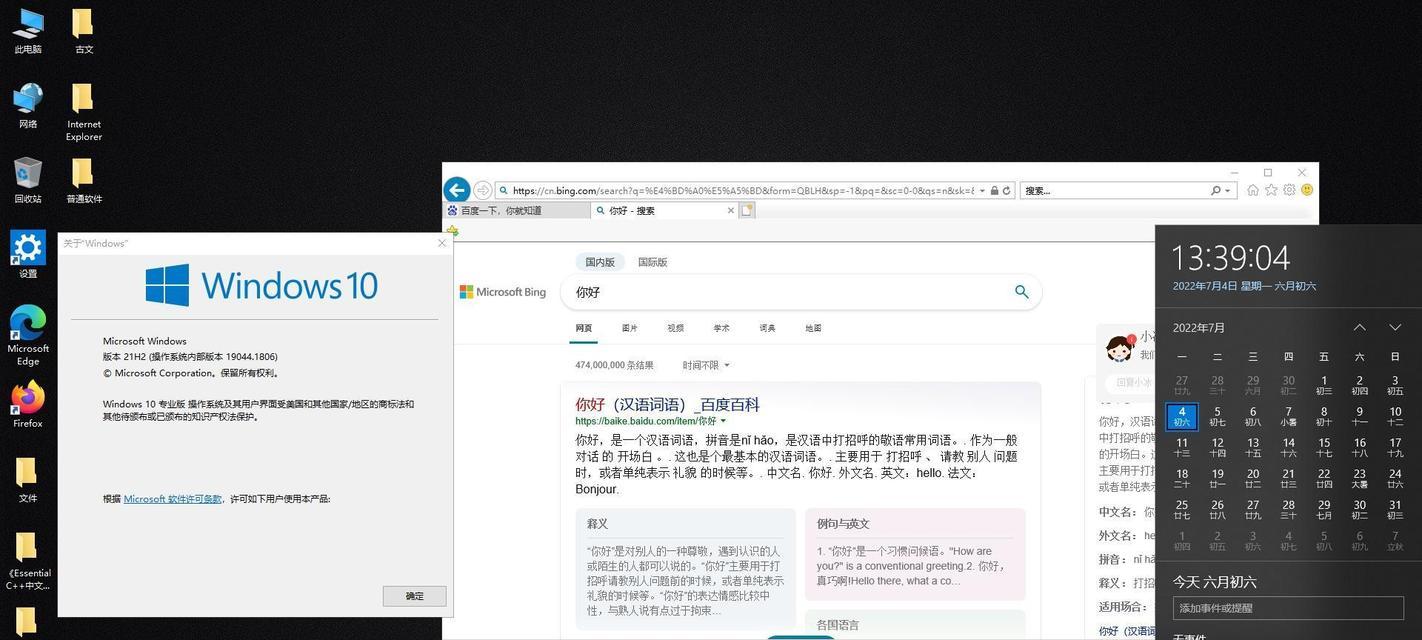1422x640 pixels.
Task: Select July 15 in the calendar
Action: 1324,447
